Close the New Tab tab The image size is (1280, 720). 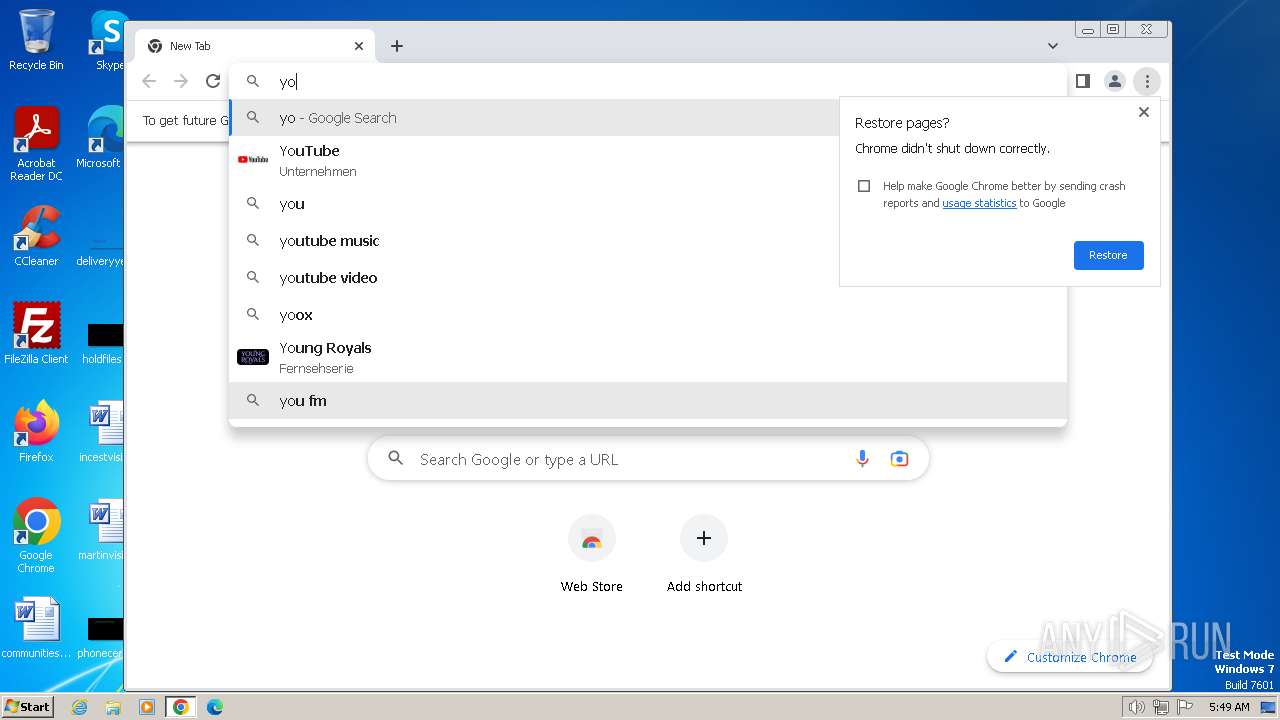coord(359,46)
